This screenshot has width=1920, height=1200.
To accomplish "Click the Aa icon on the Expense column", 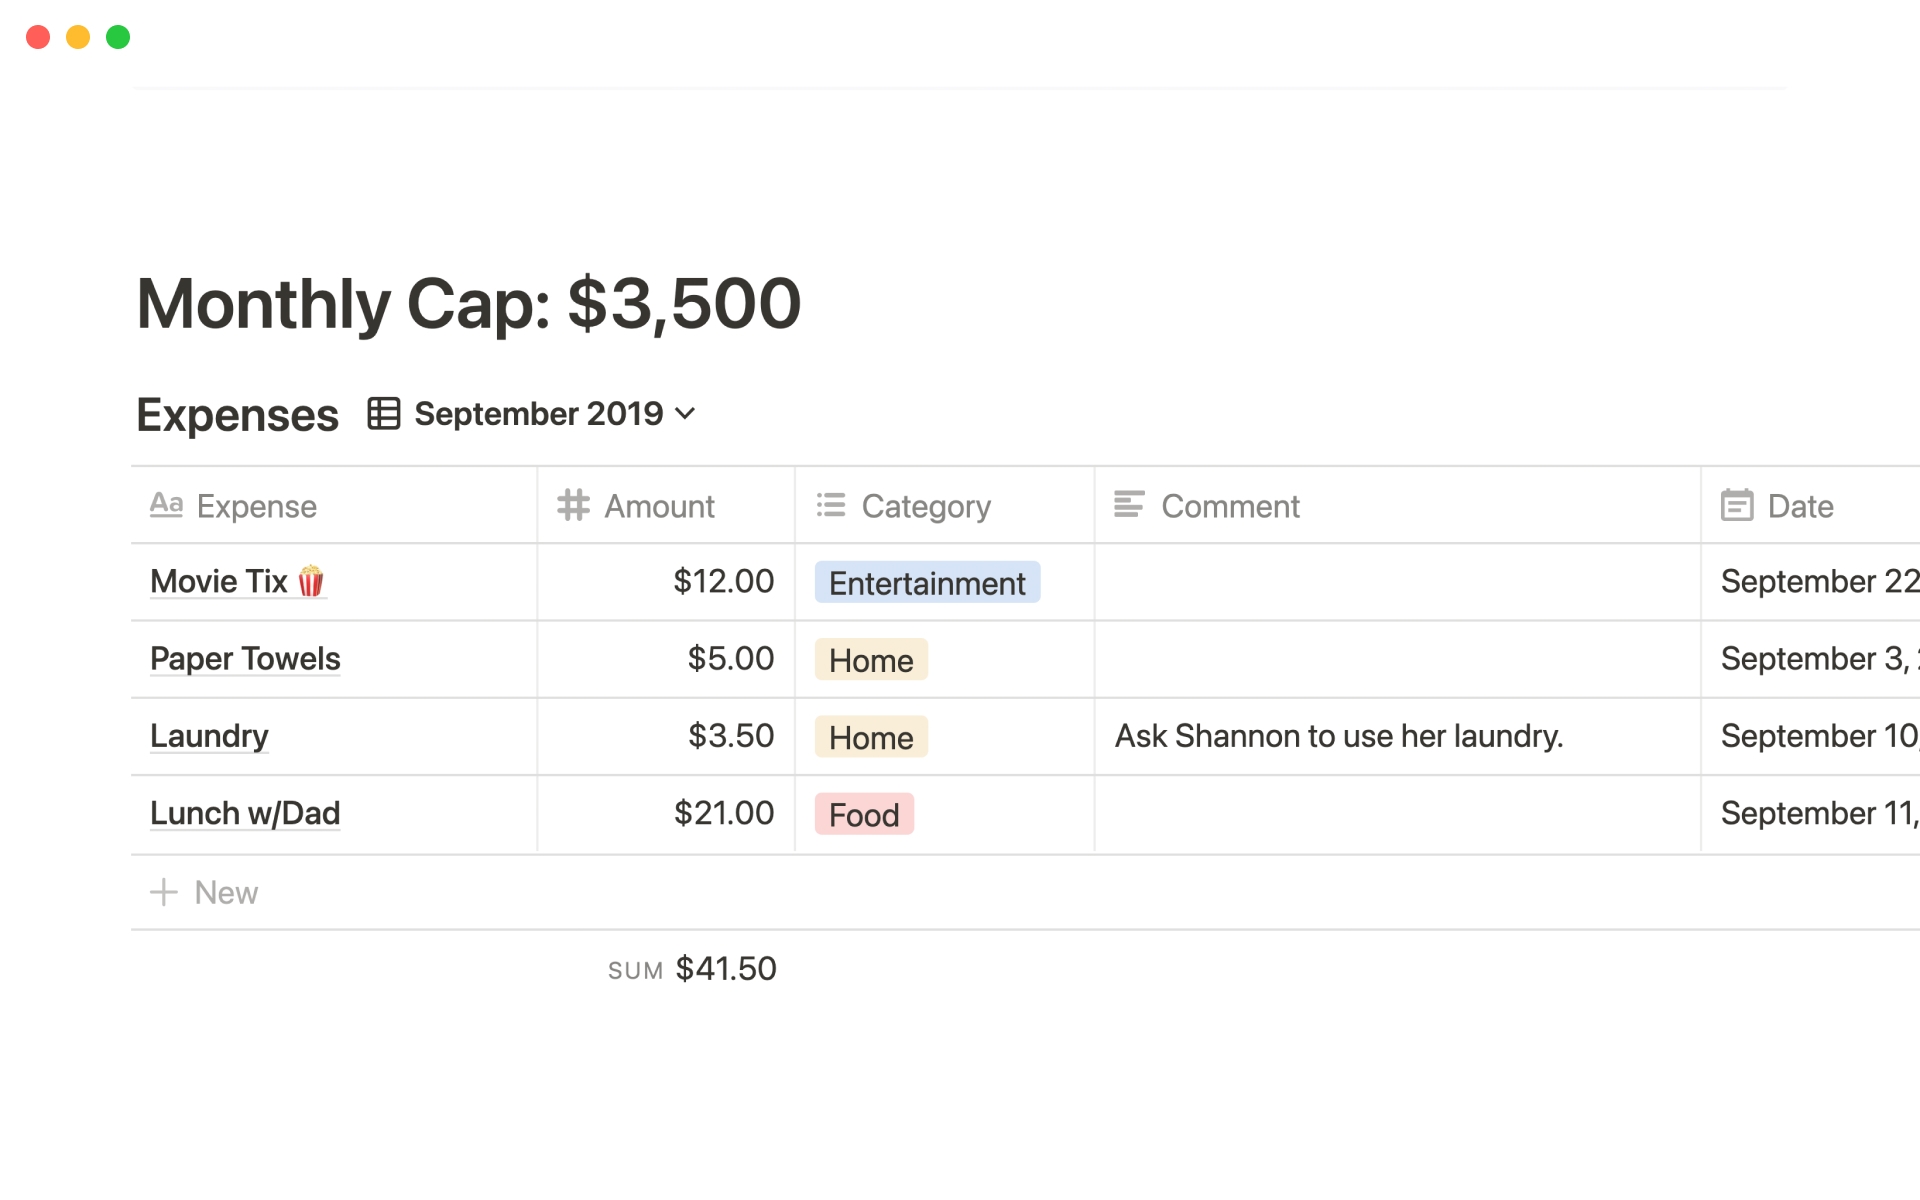I will (x=166, y=505).
